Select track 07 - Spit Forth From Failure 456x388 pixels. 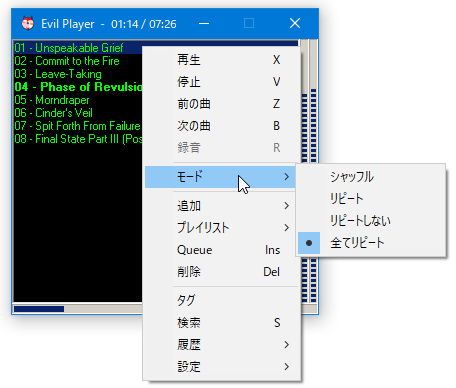[78, 126]
